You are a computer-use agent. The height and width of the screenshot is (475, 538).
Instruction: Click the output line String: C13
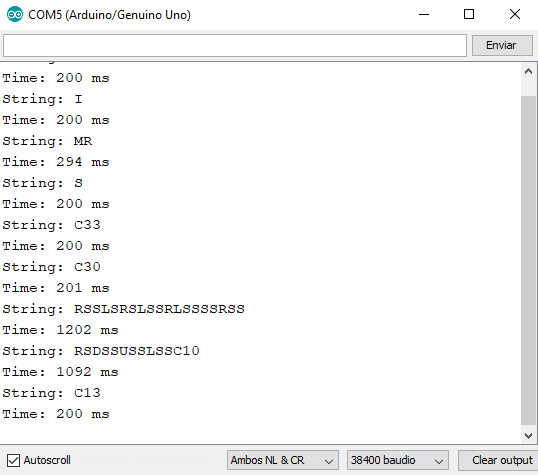coord(51,393)
